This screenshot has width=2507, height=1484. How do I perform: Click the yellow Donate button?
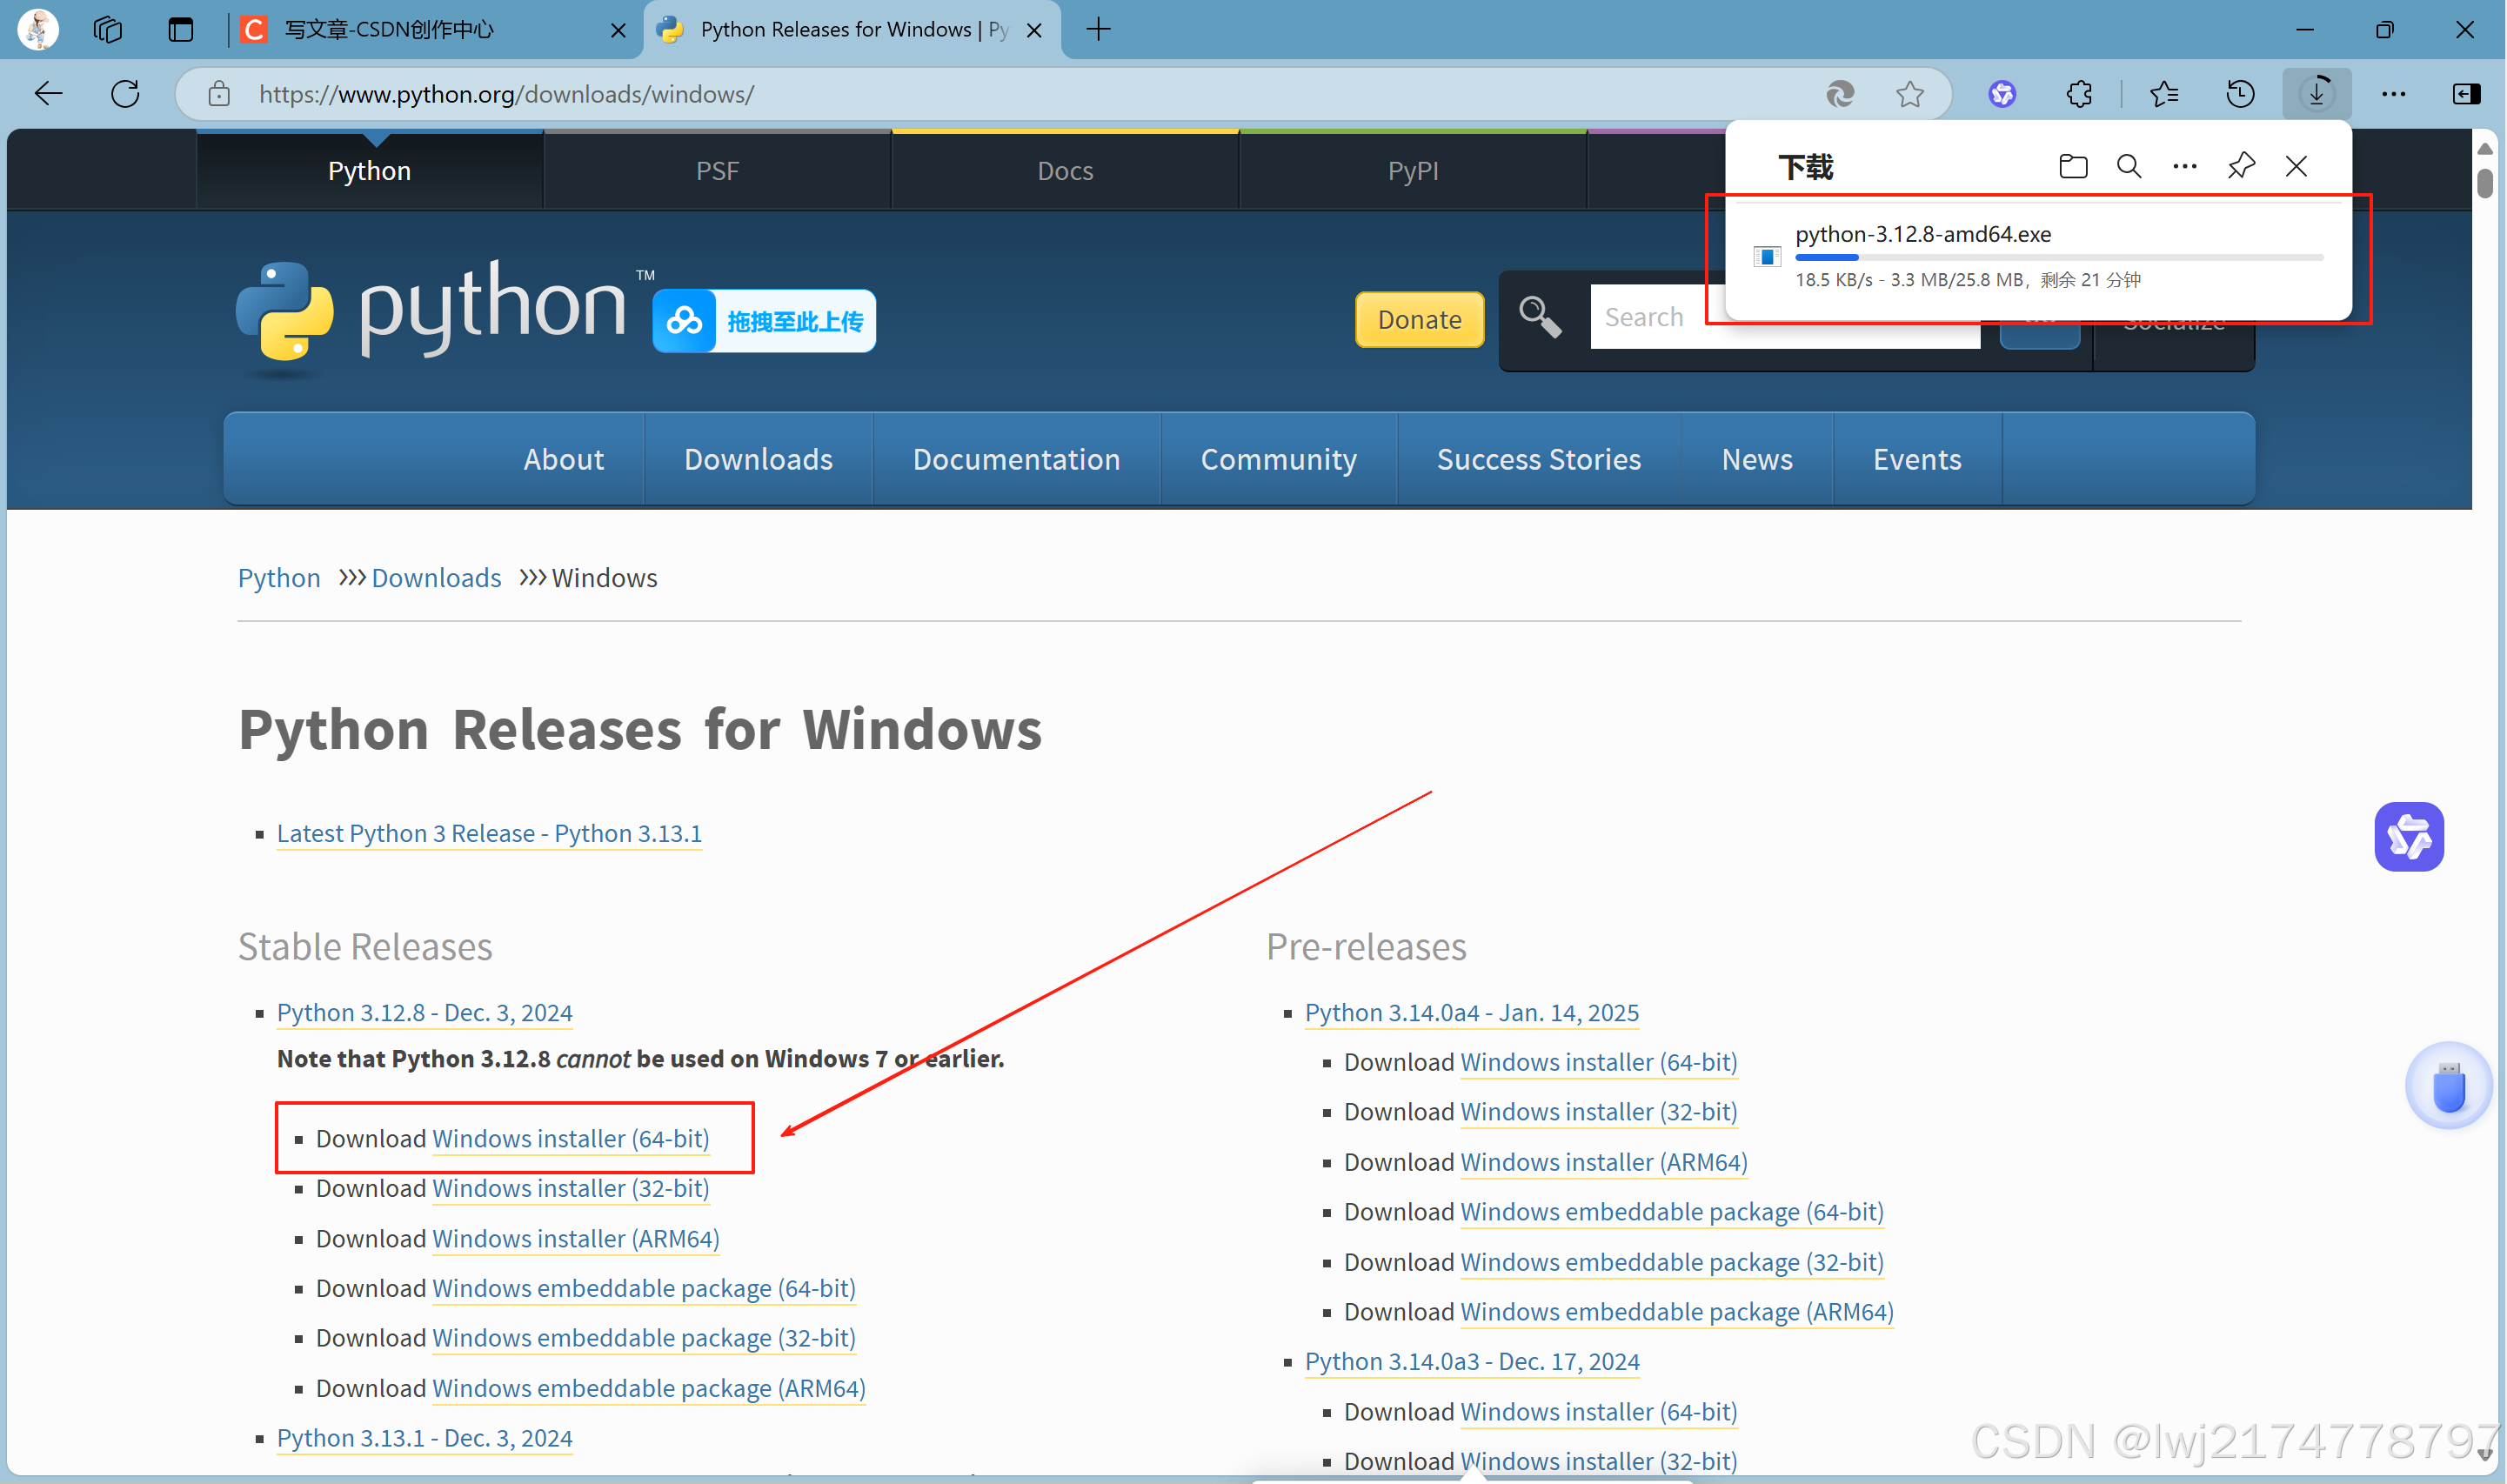click(x=1418, y=319)
